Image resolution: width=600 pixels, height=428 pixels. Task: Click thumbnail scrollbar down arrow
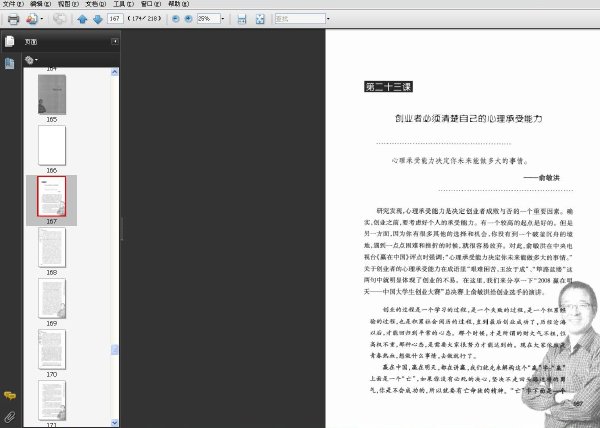[x=114, y=423]
